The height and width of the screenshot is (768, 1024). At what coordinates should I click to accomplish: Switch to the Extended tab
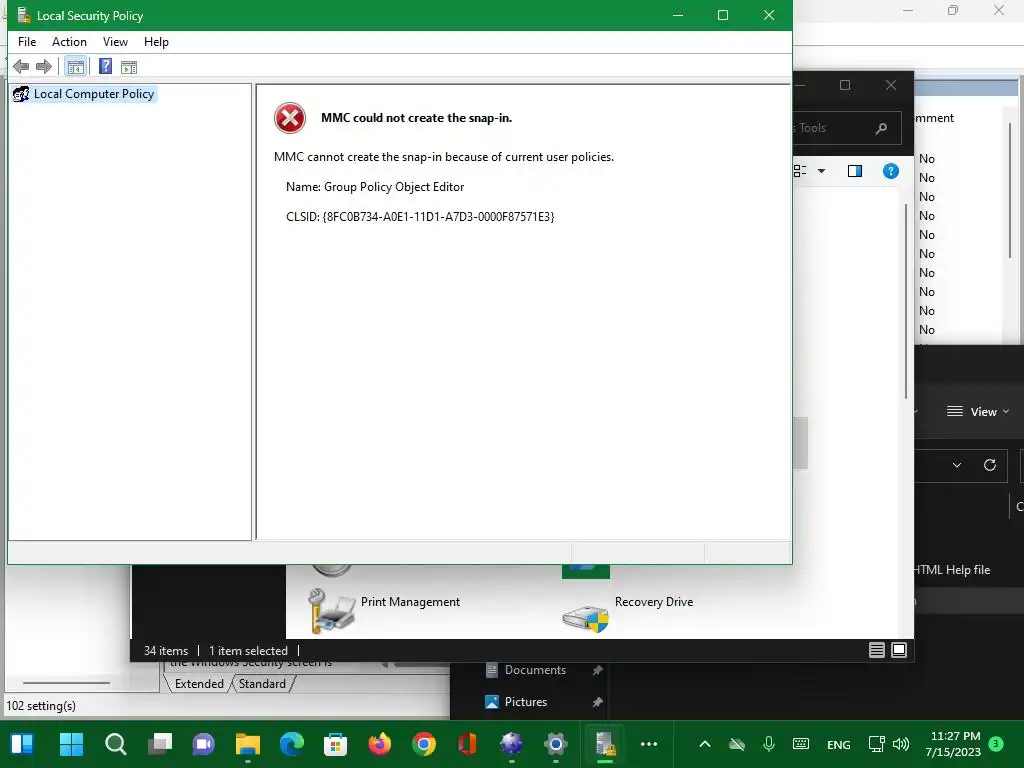[x=199, y=684]
